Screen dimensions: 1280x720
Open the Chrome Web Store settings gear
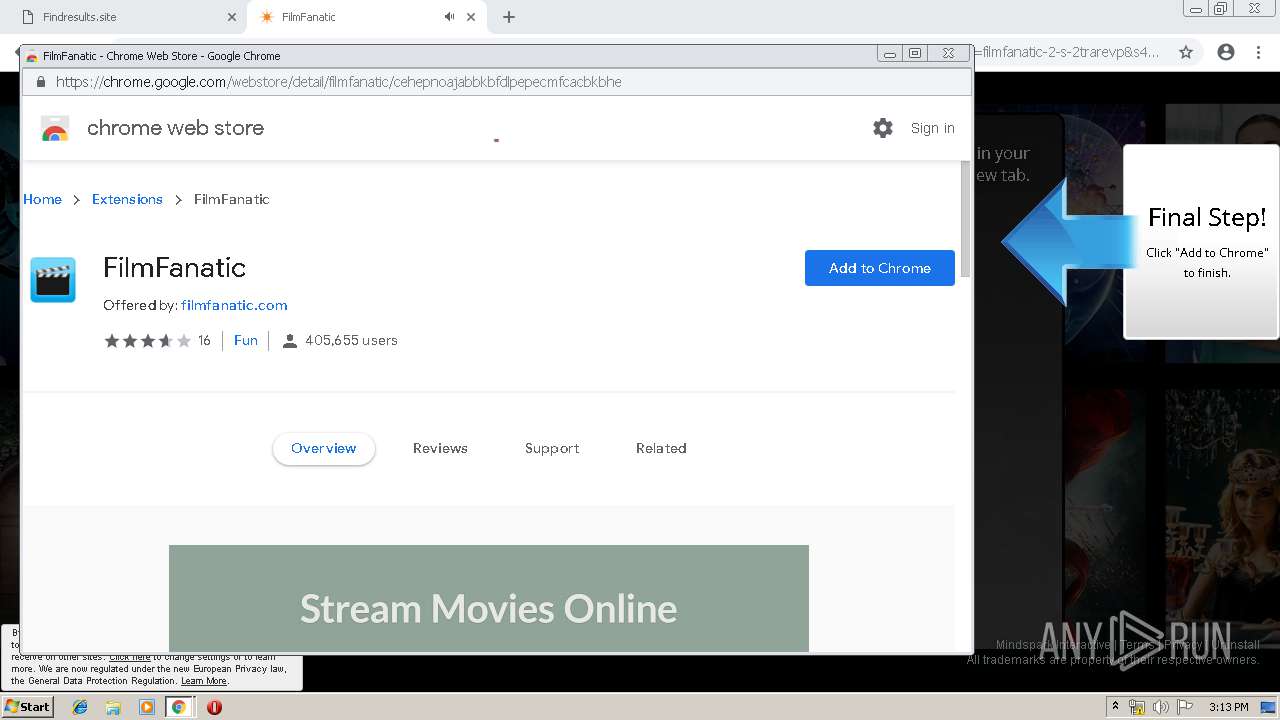(882, 128)
